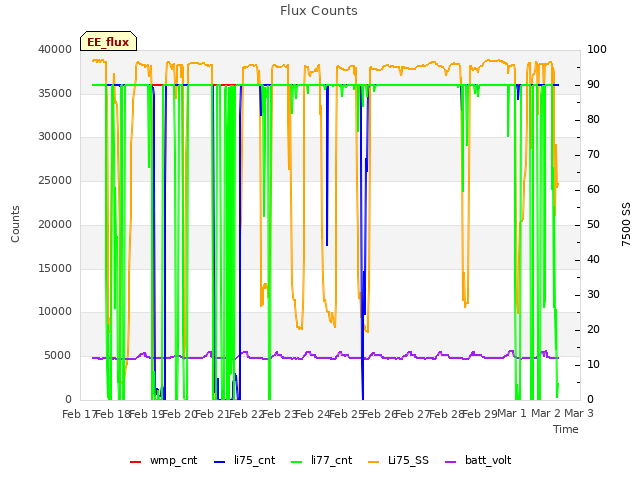Click the Time x-axis title

pyautogui.click(x=566, y=429)
